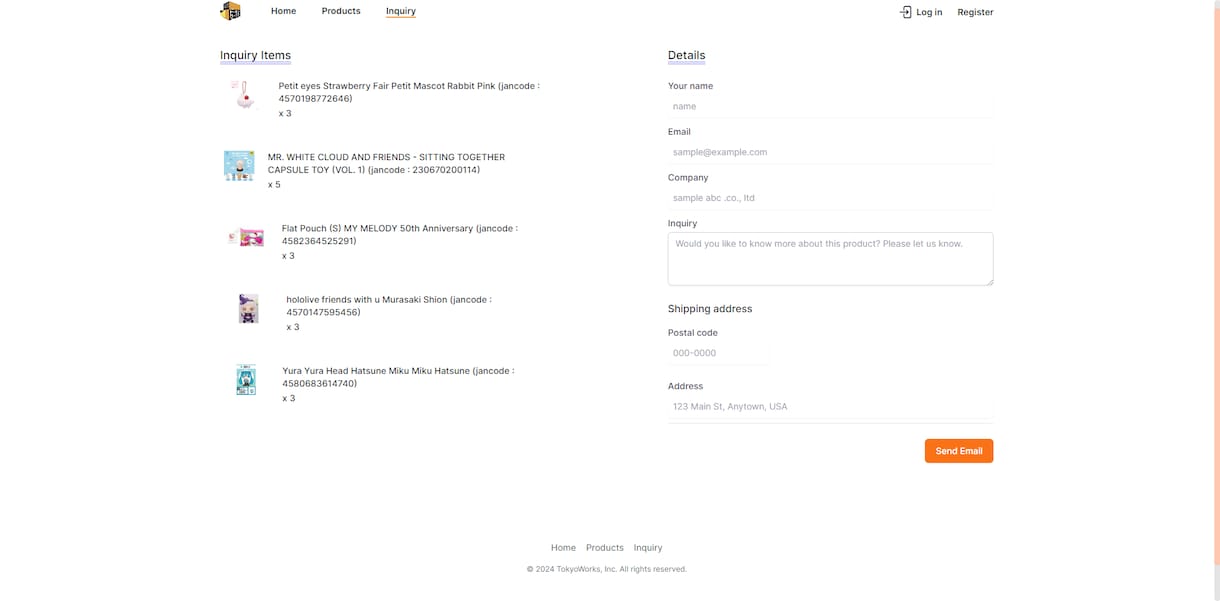Focus the Your name input field
The height and width of the screenshot is (601, 1220).
(x=830, y=106)
